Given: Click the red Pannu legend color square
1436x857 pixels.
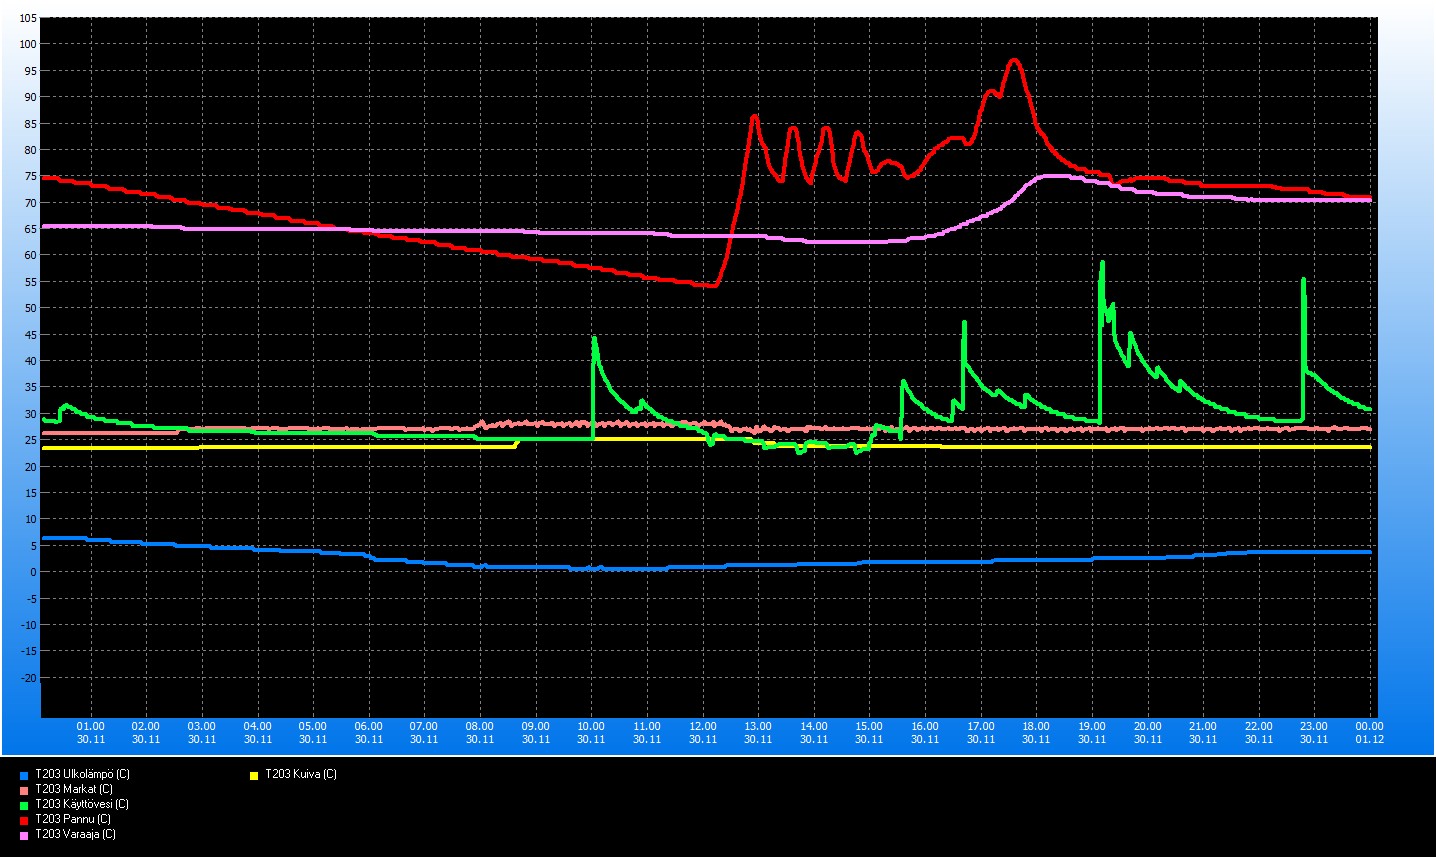Looking at the screenshot, I should [x=23, y=820].
